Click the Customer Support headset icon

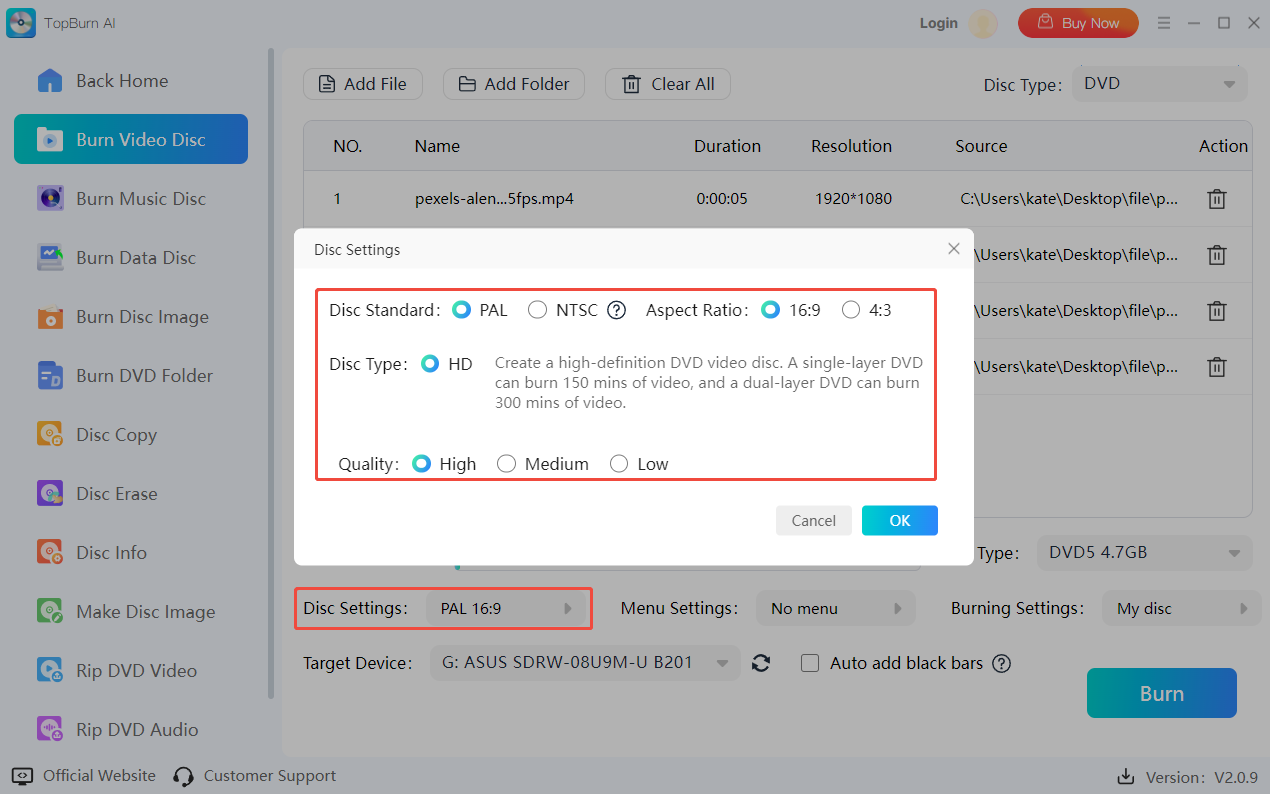(x=183, y=776)
